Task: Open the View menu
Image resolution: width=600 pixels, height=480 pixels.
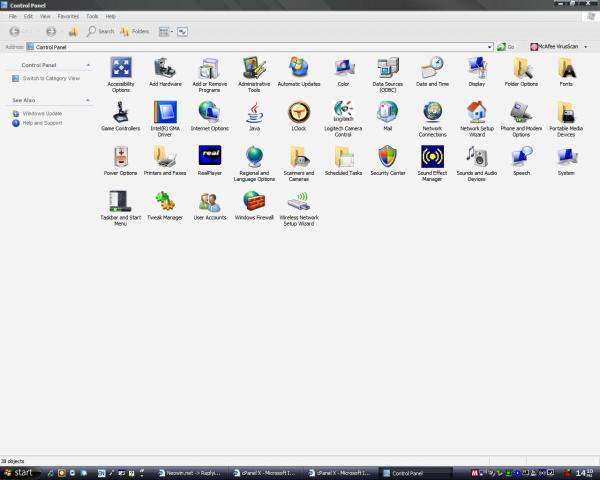Action: pyautogui.click(x=45, y=16)
